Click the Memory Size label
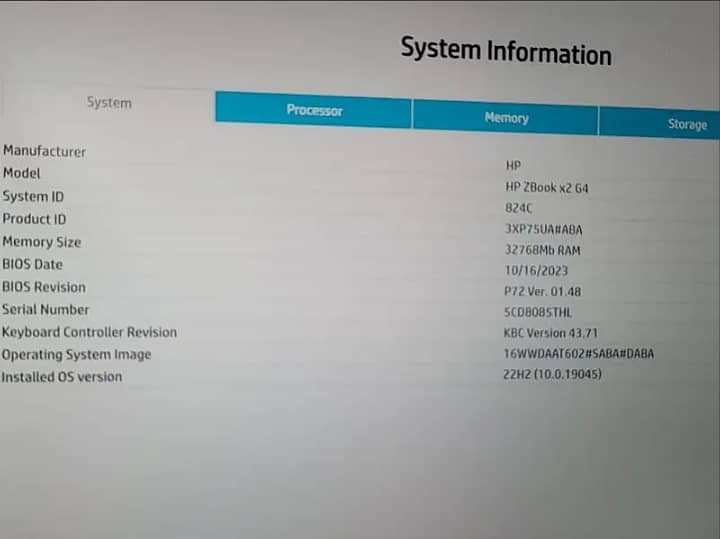The width and height of the screenshot is (720, 539). point(42,242)
